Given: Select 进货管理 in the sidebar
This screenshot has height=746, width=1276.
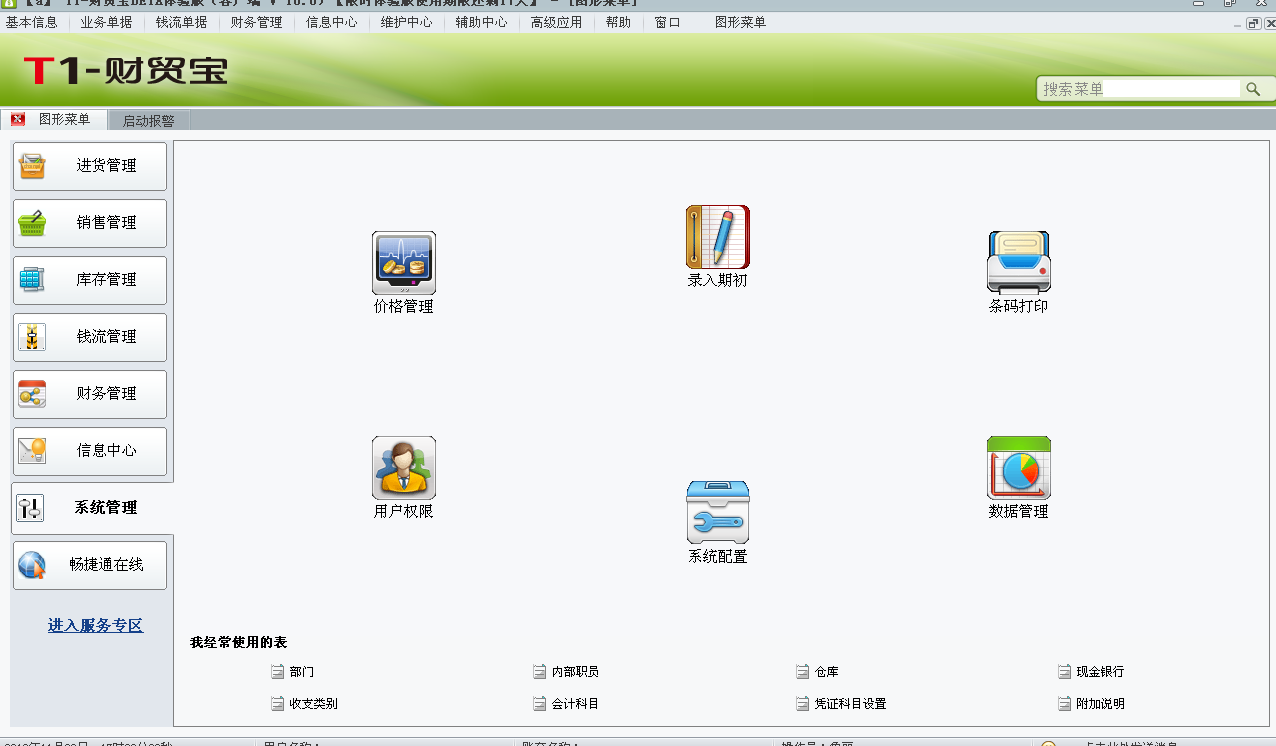Looking at the screenshot, I should (90, 166).
